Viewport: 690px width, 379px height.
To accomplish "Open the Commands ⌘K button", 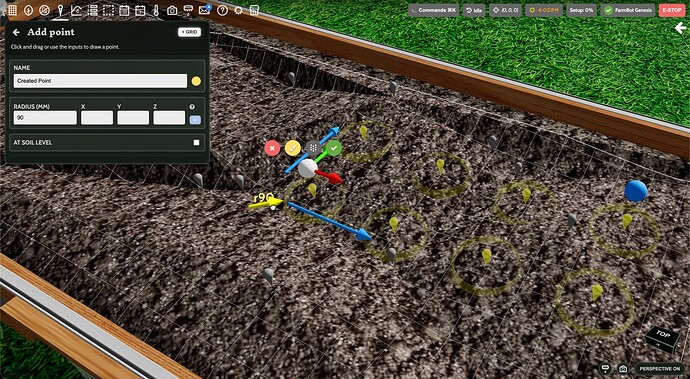I will (x=433, y=10).
